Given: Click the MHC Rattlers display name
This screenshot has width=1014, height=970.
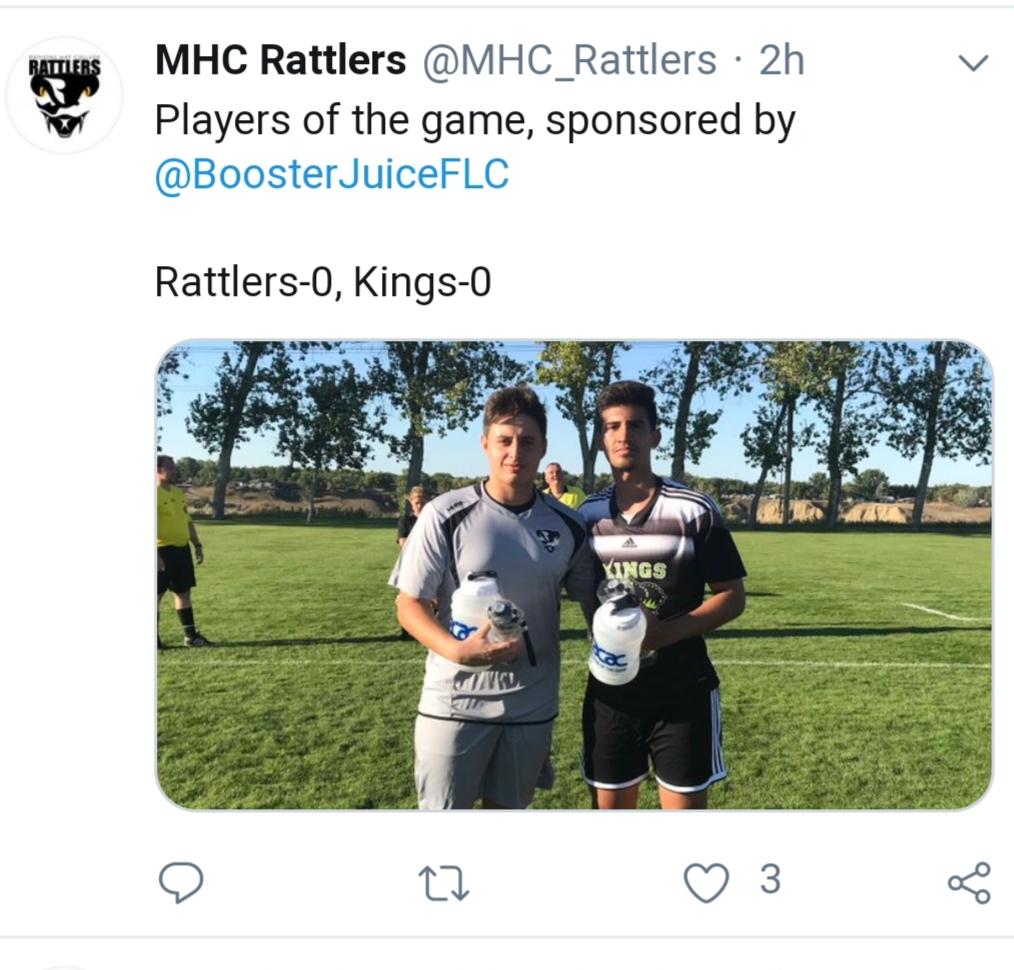Looking at the screenshot, I should [x=281, y=60].
